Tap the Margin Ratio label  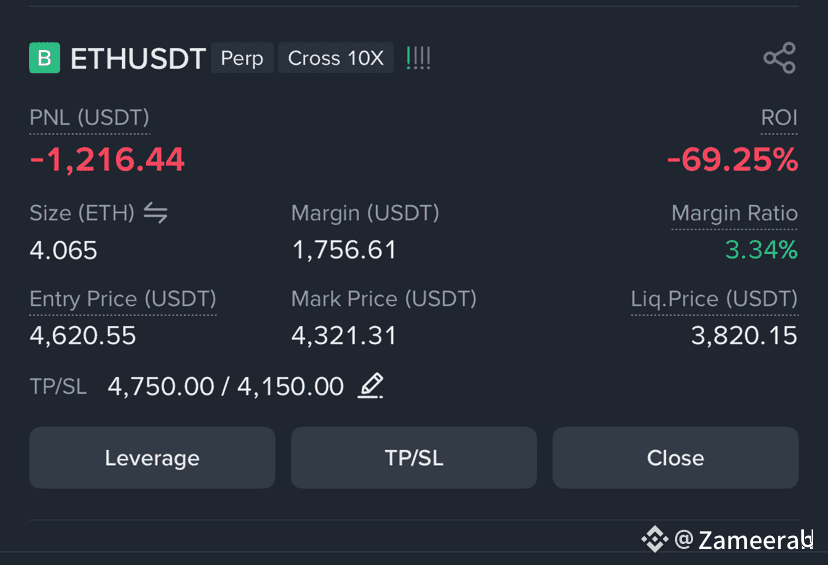pos(735,213)
